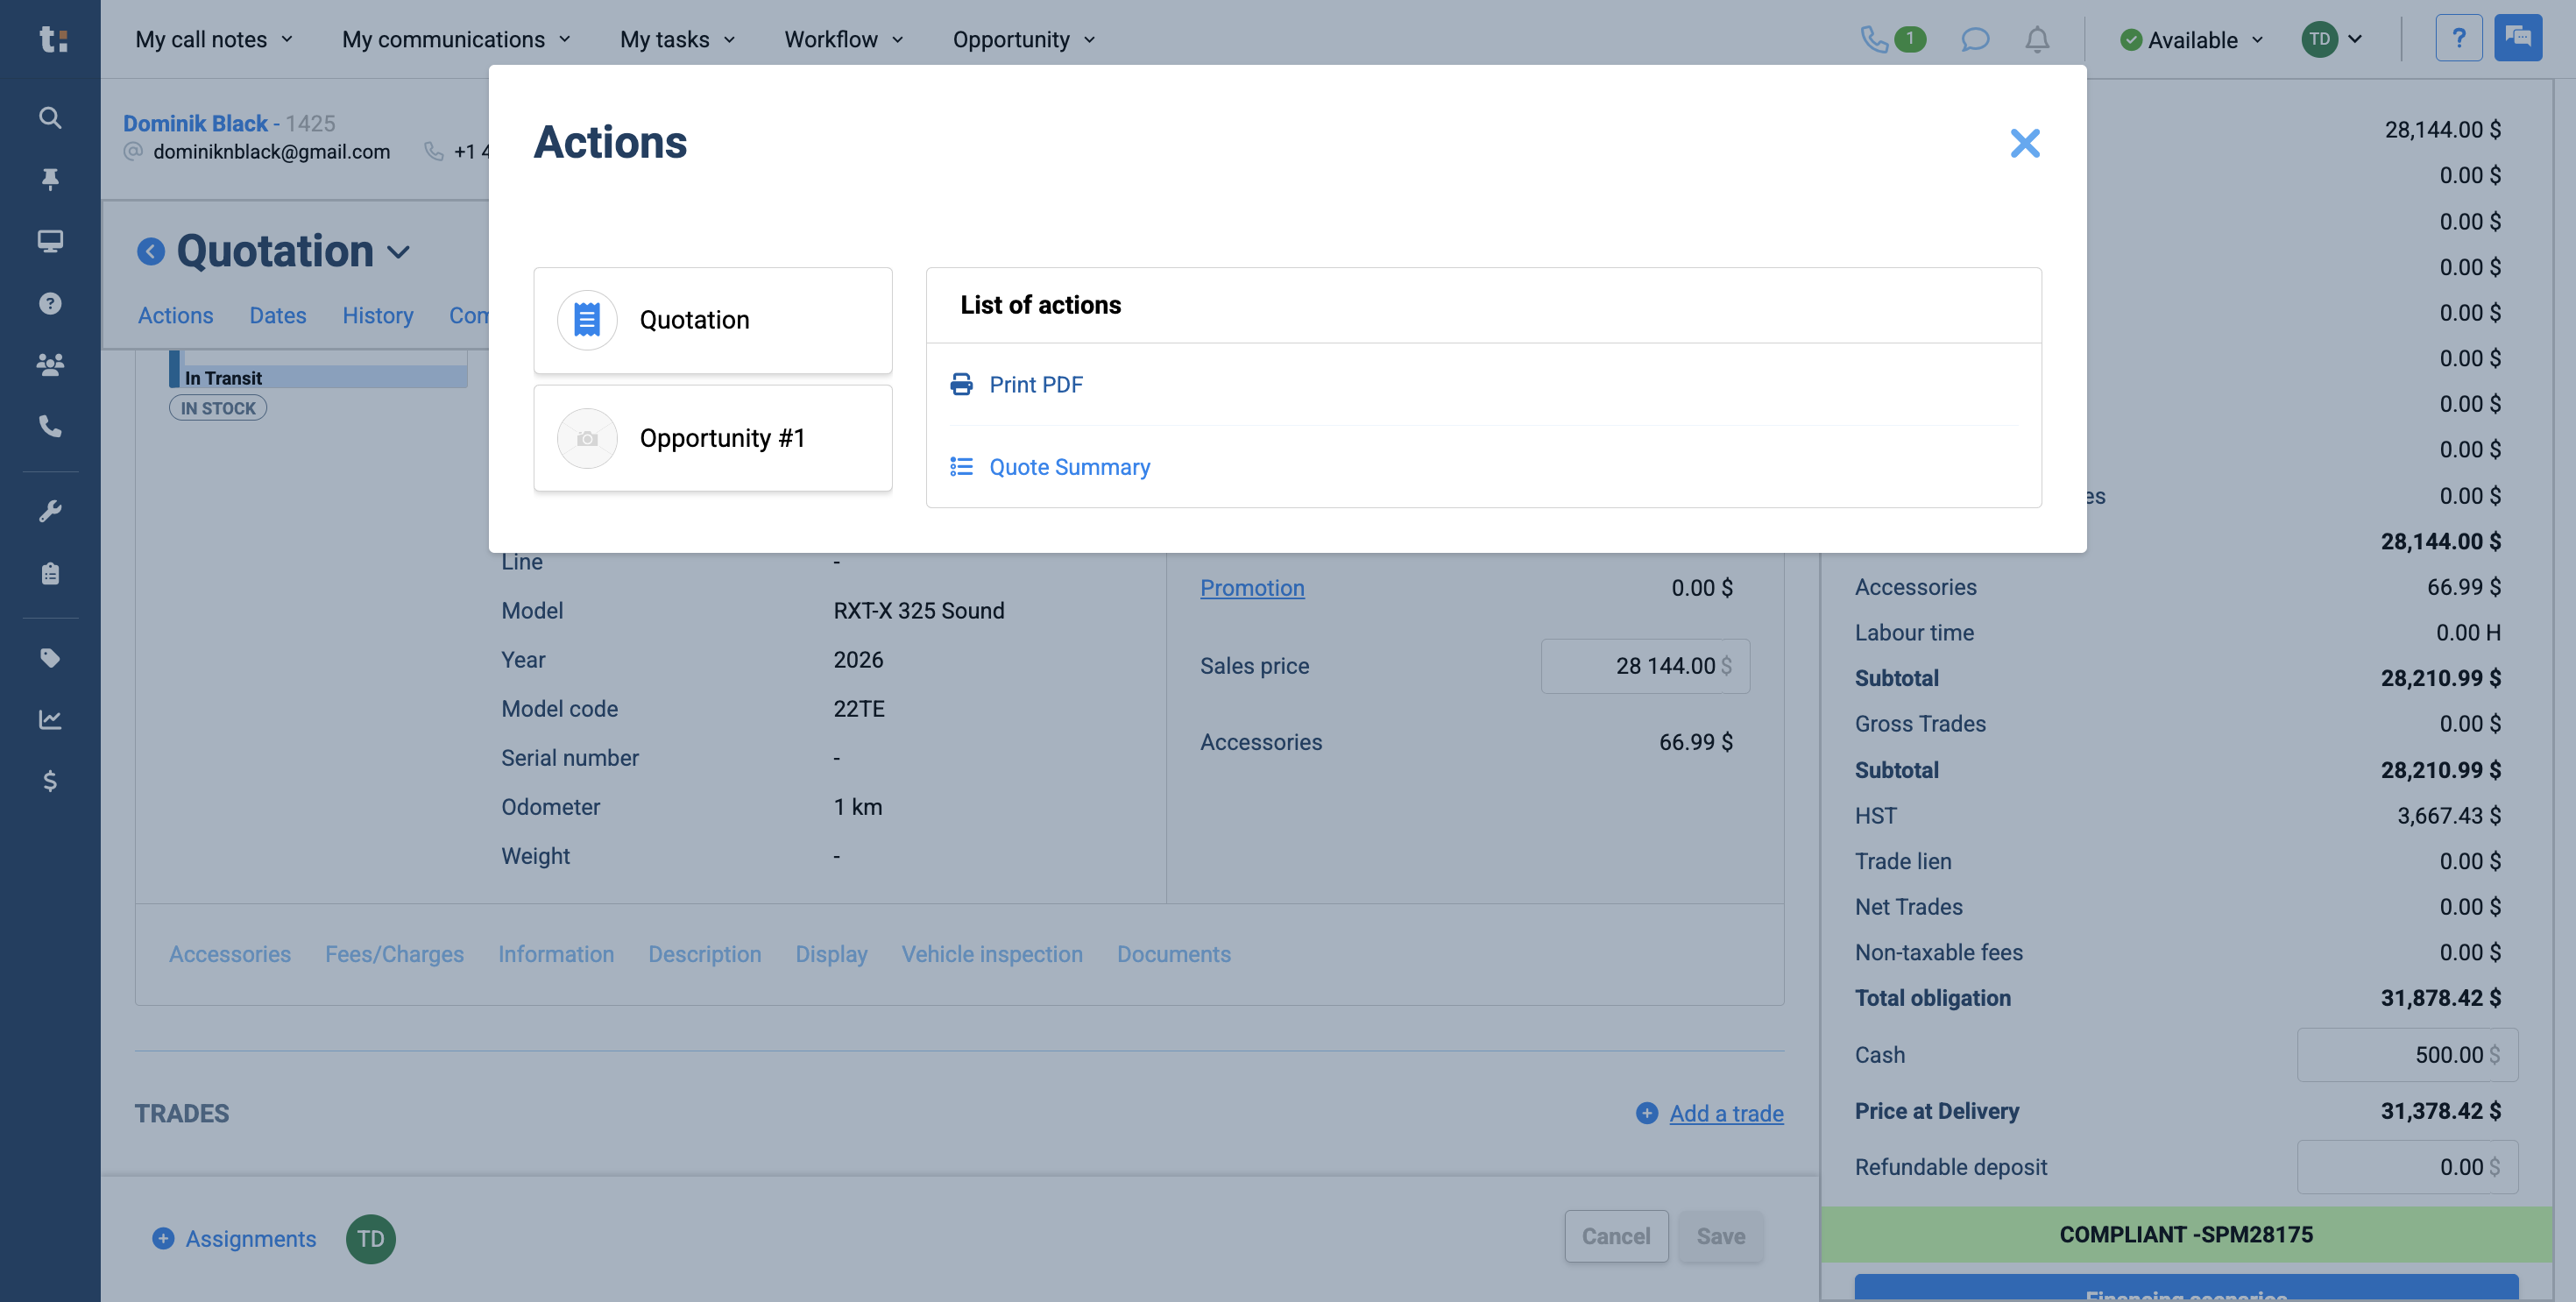Image resolution: width=2576 pixels, height=1302 pixels.
Task: Open the search icon in sidebar
Action: (x=50, y=117)
